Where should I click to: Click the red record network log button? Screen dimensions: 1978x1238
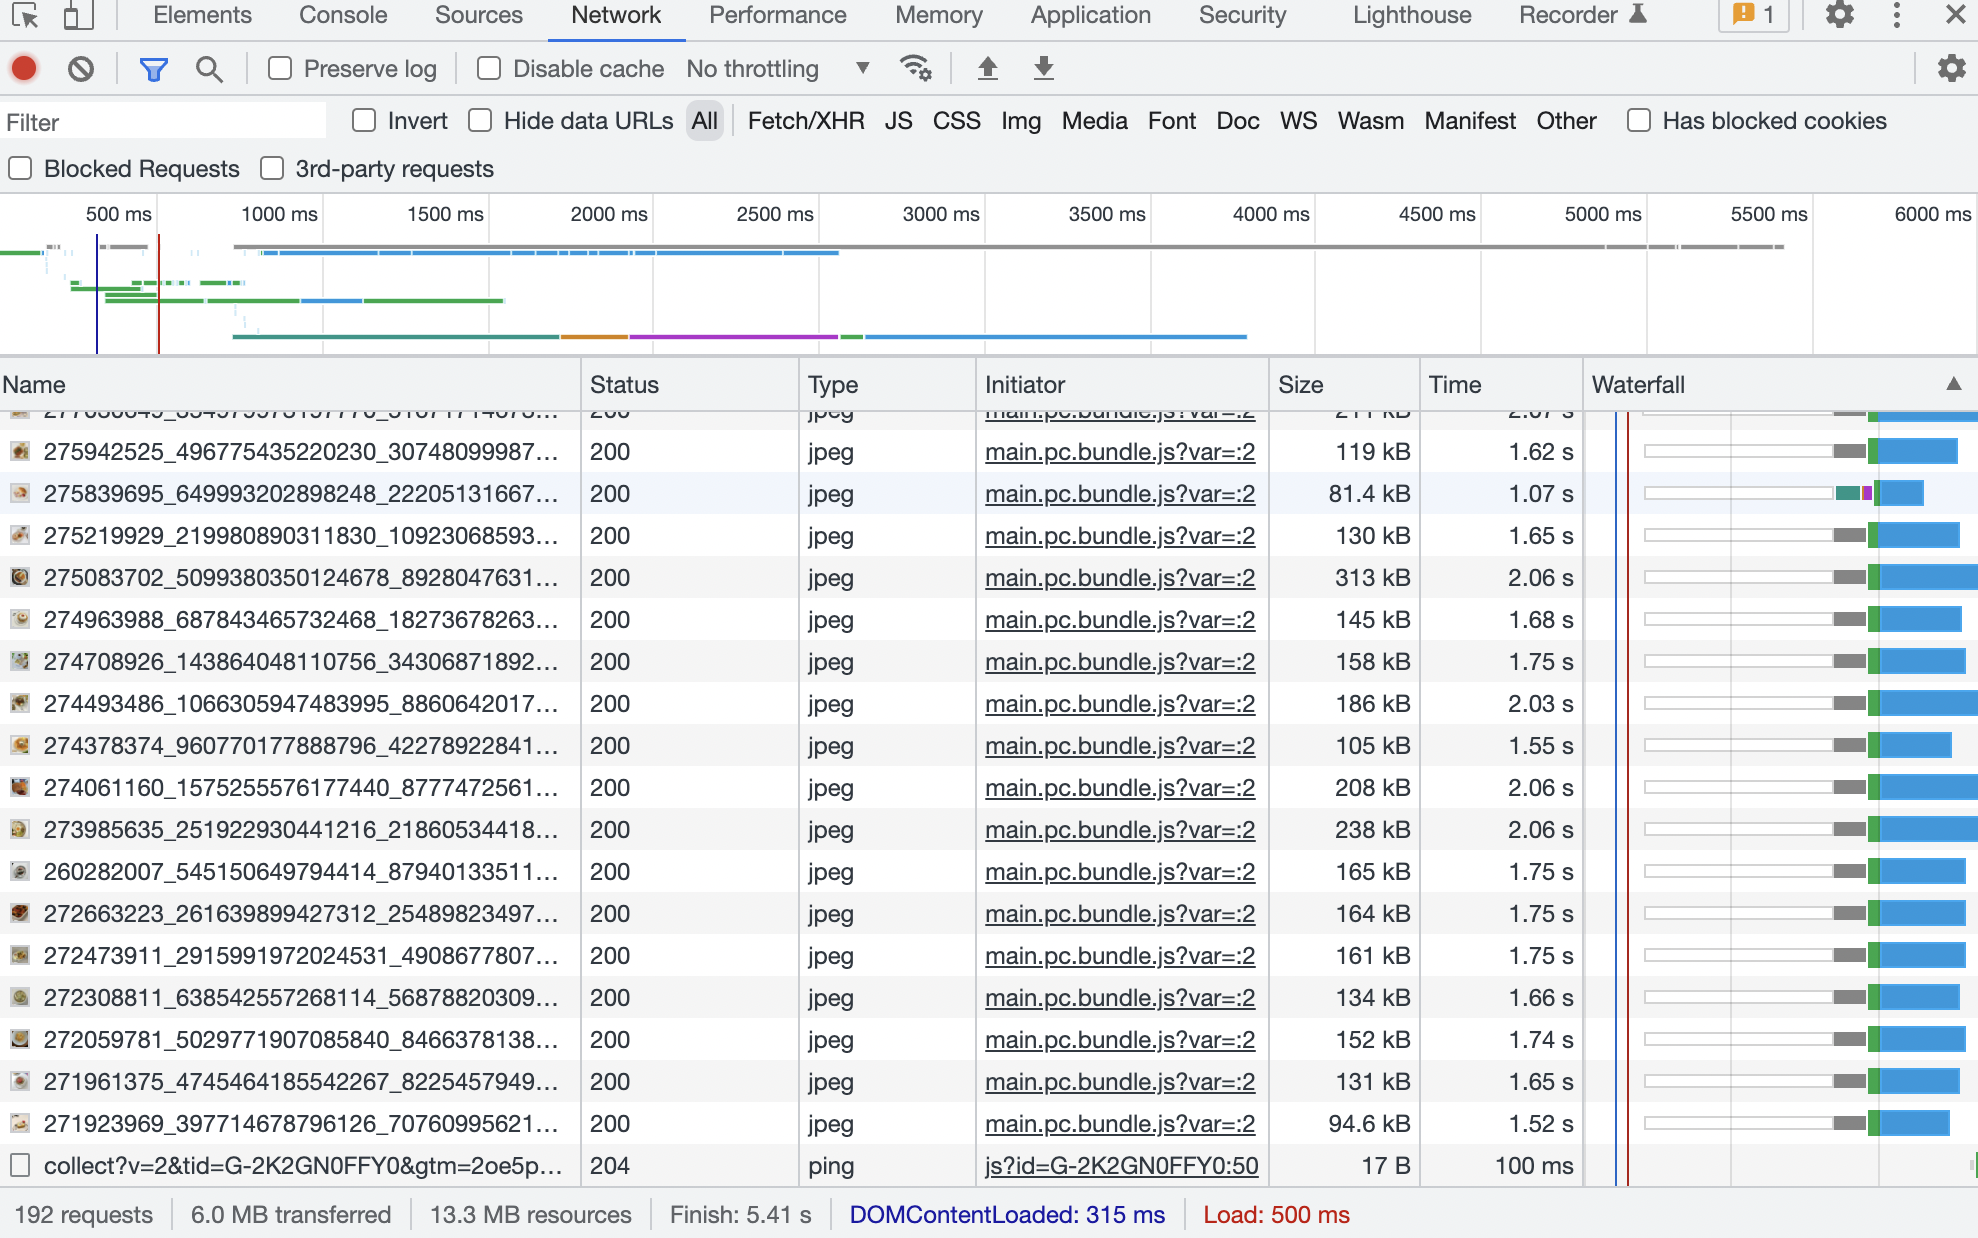pyautogui.click(x=24, y=69)
